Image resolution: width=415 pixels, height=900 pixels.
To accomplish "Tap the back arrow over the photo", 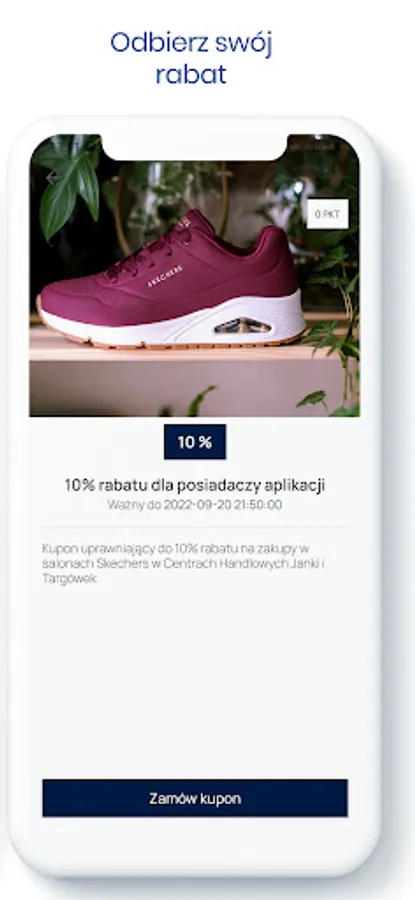I will tap(53, 177).
